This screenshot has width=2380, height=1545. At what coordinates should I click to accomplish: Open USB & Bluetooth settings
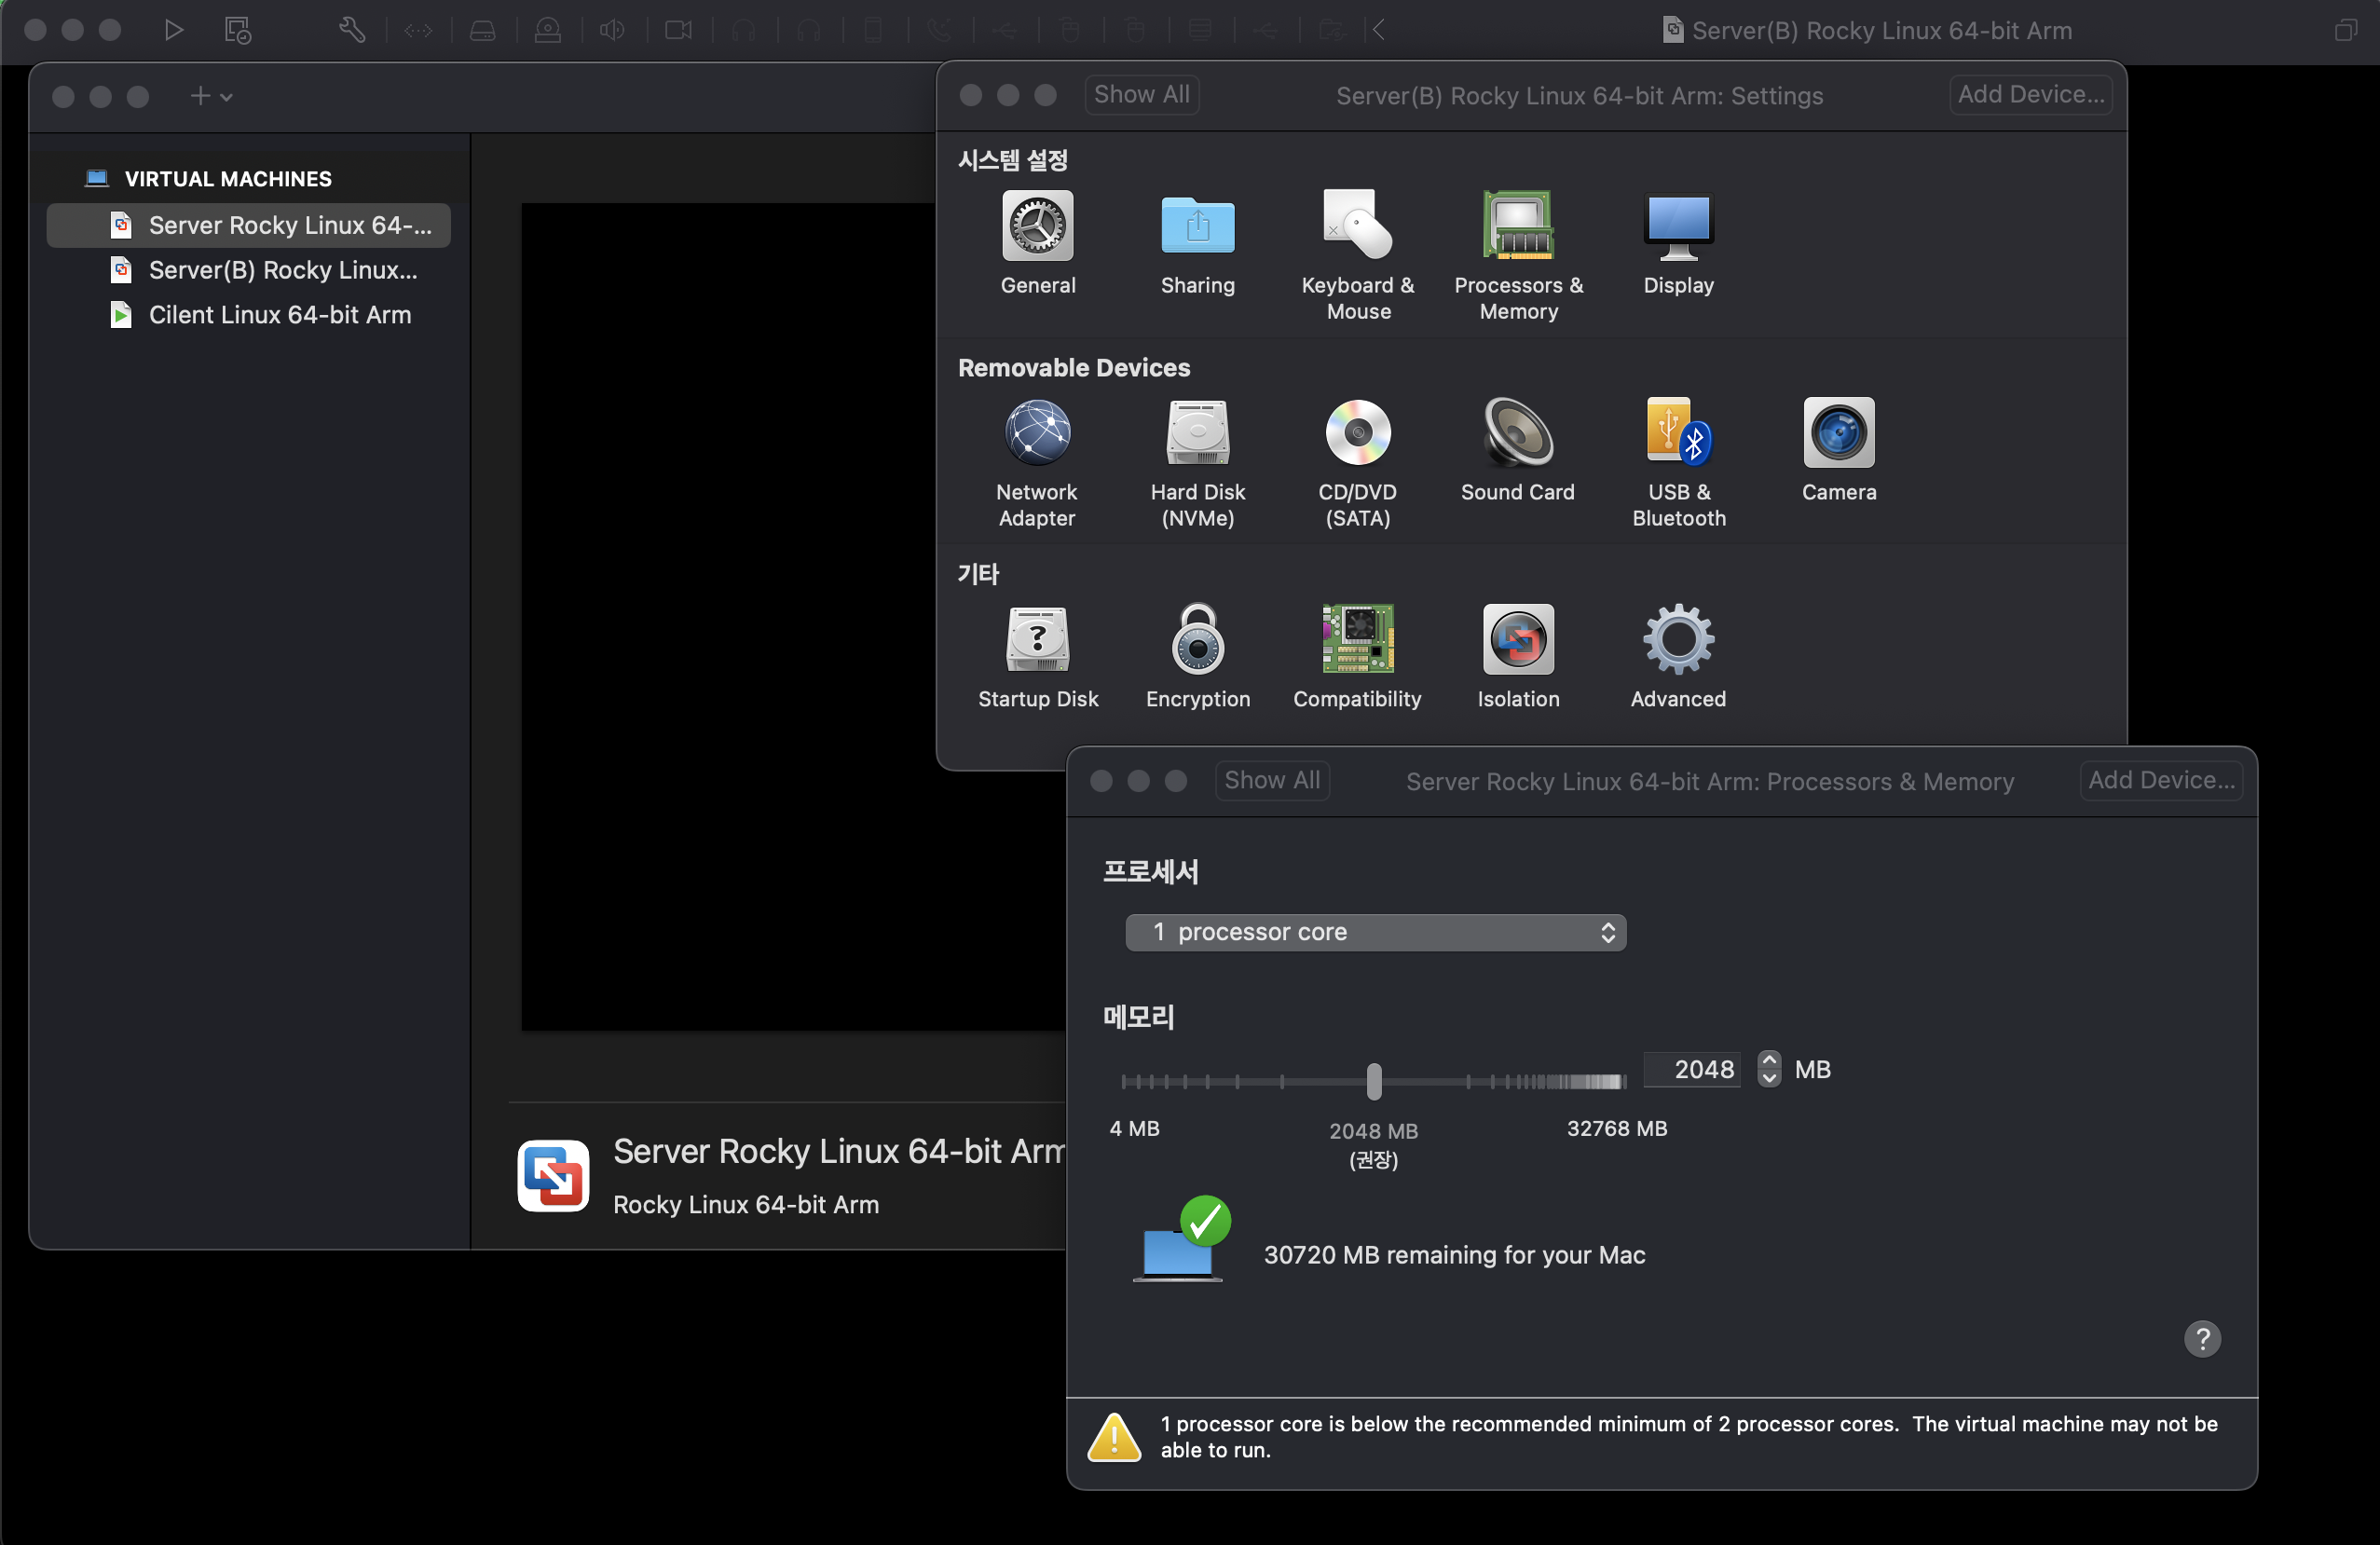click(x=1678, y=434)
